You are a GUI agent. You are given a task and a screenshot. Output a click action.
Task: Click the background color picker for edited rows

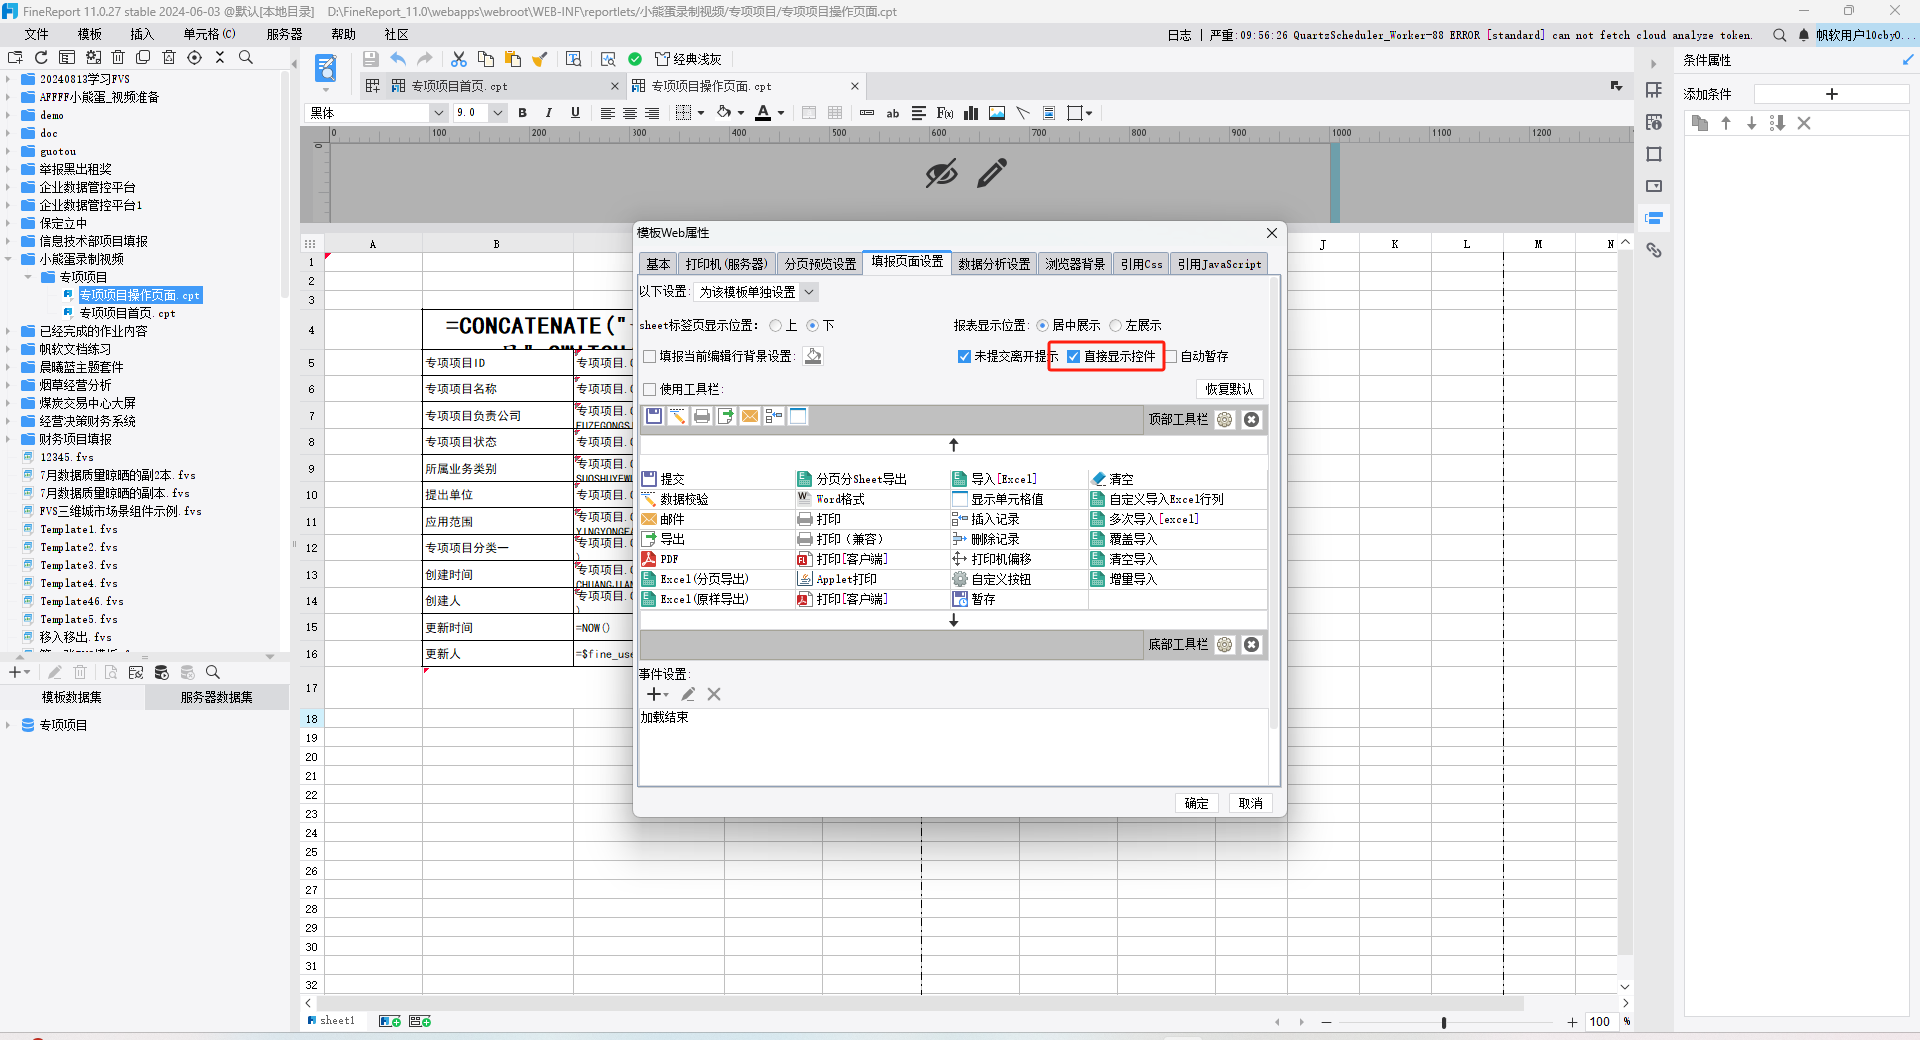(813, 356)
